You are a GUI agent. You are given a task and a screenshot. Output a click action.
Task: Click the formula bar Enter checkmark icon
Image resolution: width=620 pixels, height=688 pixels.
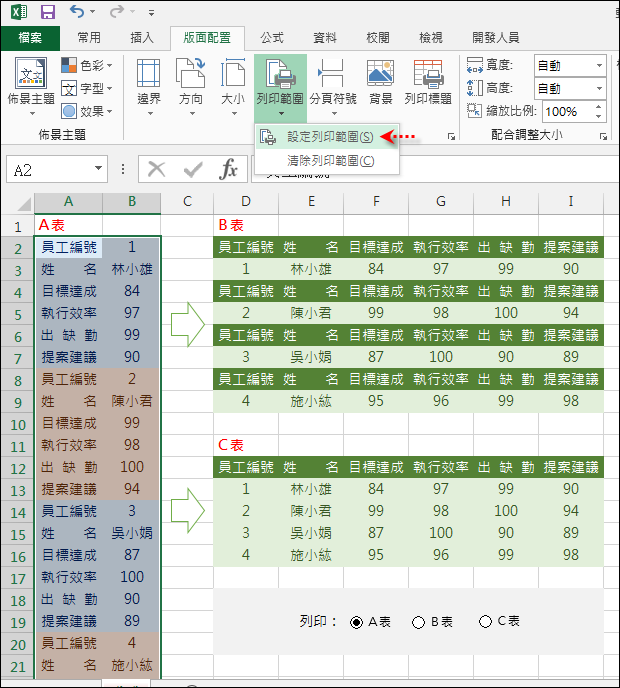193,169
